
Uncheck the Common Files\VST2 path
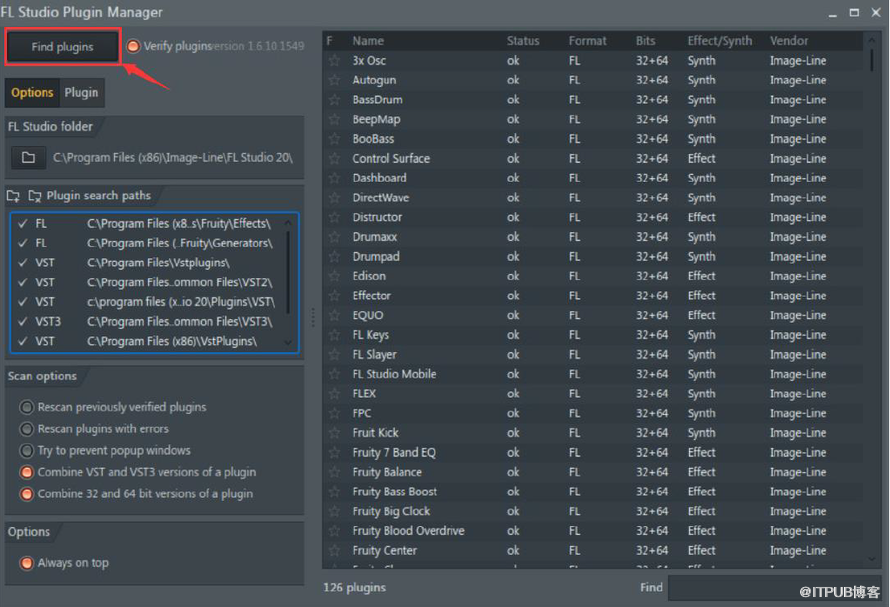tap(23, 282)
